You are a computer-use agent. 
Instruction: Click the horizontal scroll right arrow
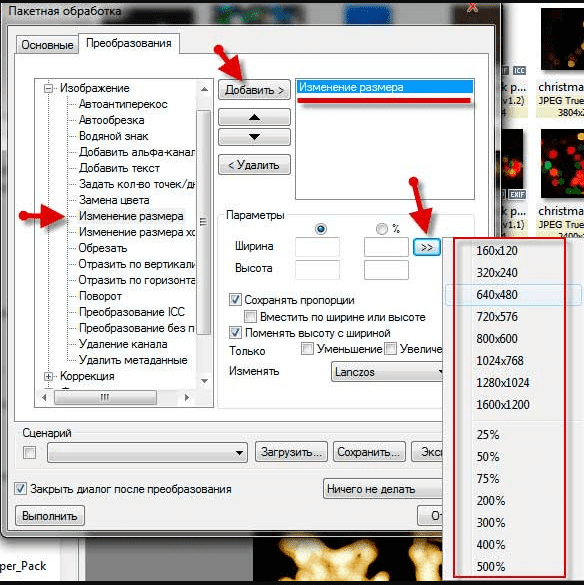point(187,398)
